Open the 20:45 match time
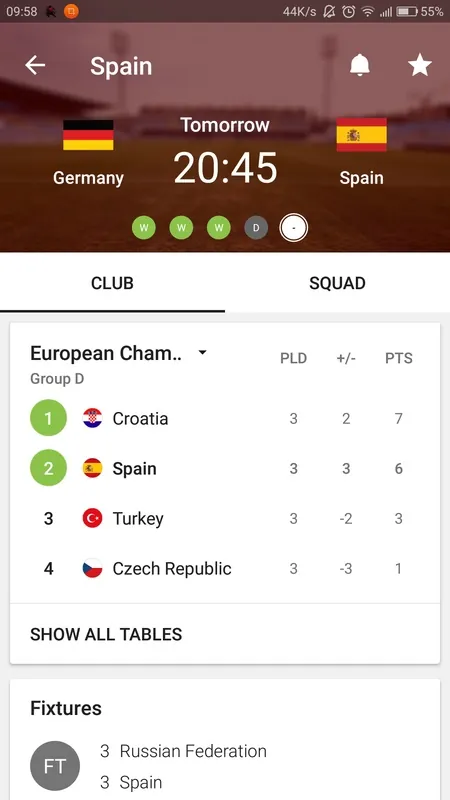Image resolution: width=450 pixels, height=800 pixels. pos(225,167)
